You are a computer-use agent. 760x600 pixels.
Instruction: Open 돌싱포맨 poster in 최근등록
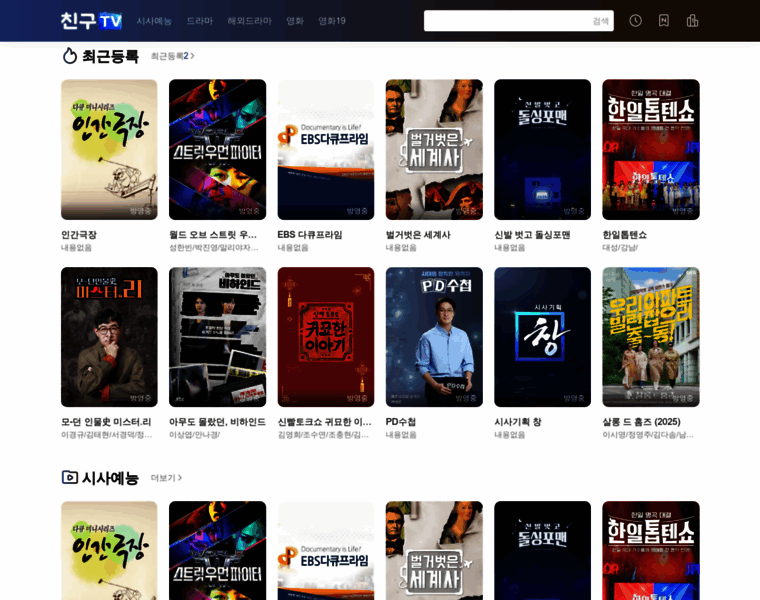point(542,150)
